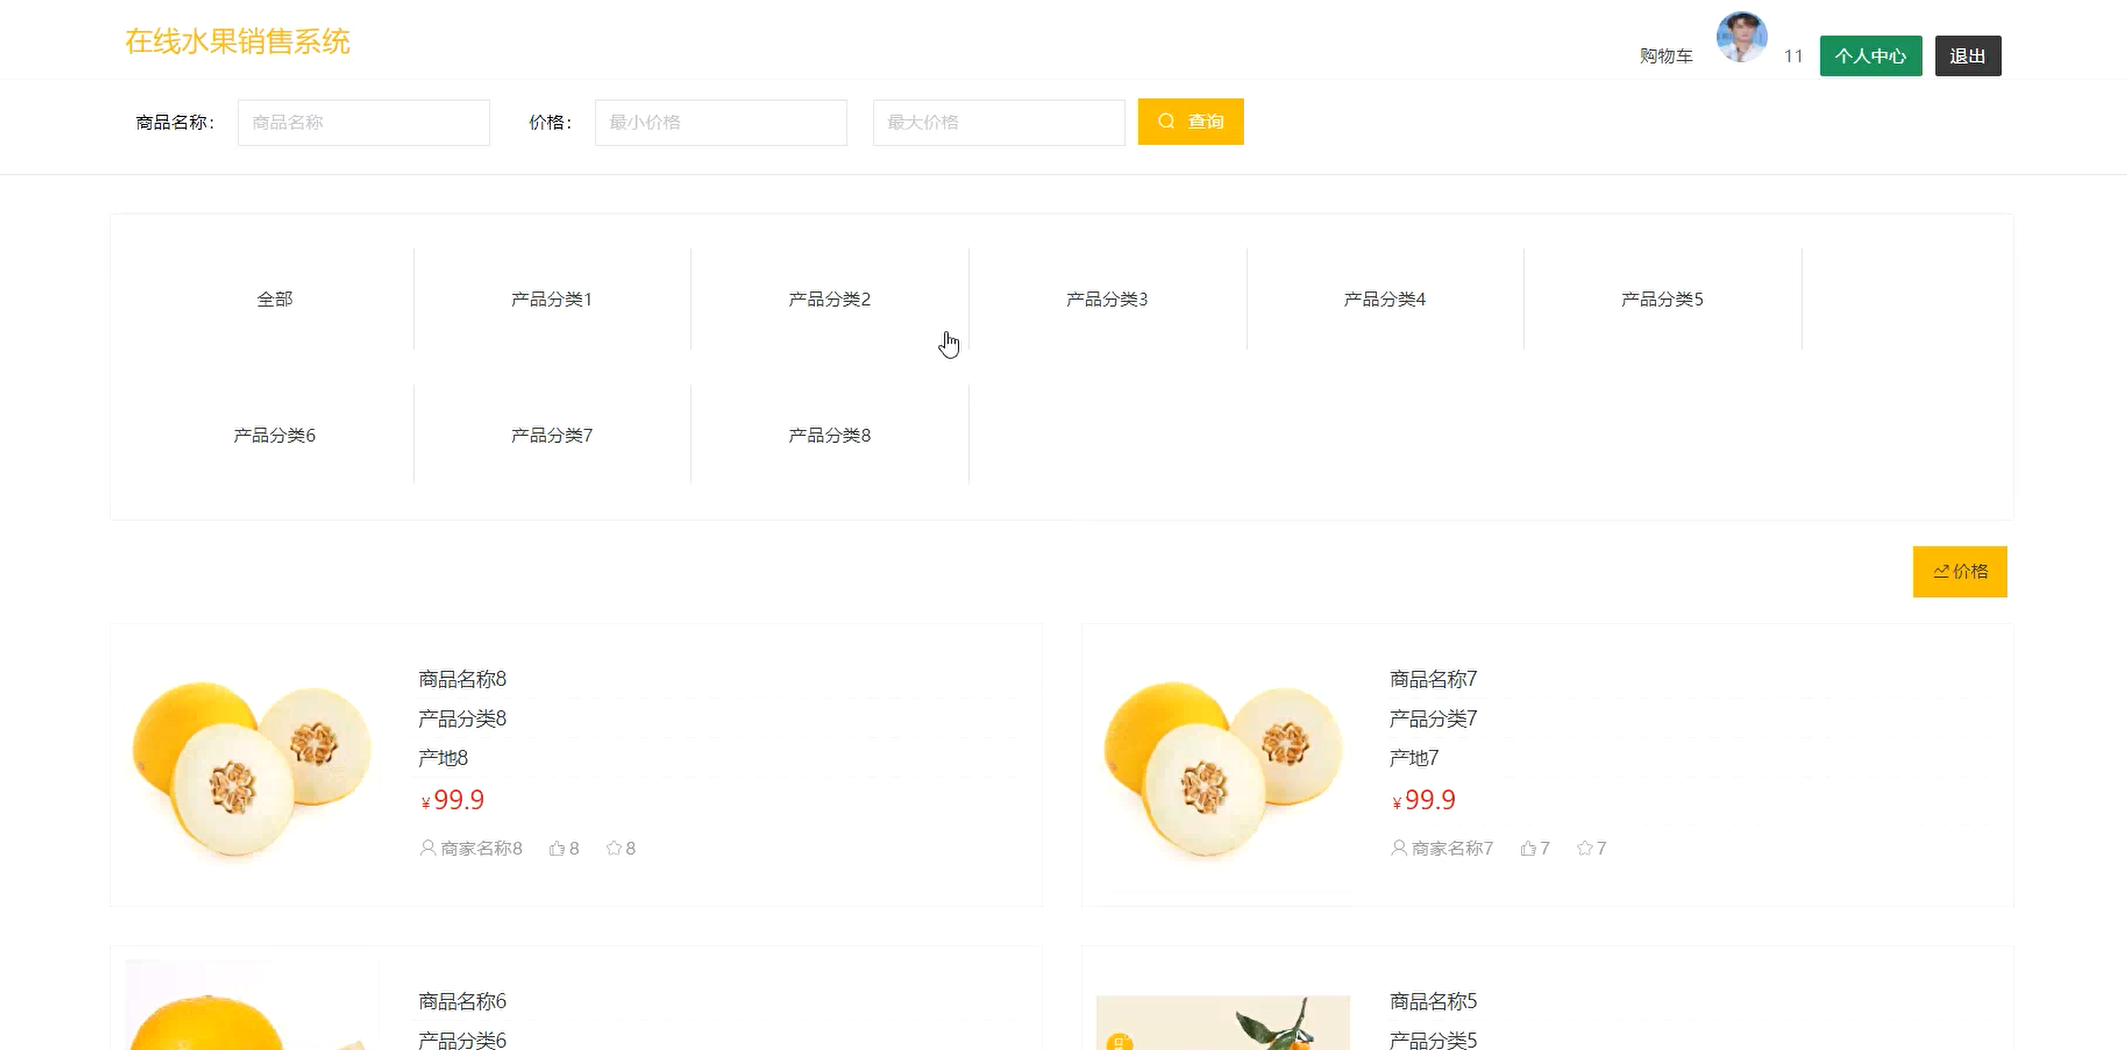The height and width of the screenshot is (1050, 2127).
Task: Click the 产地7 origin text
Action: [x=1414, y=758]
